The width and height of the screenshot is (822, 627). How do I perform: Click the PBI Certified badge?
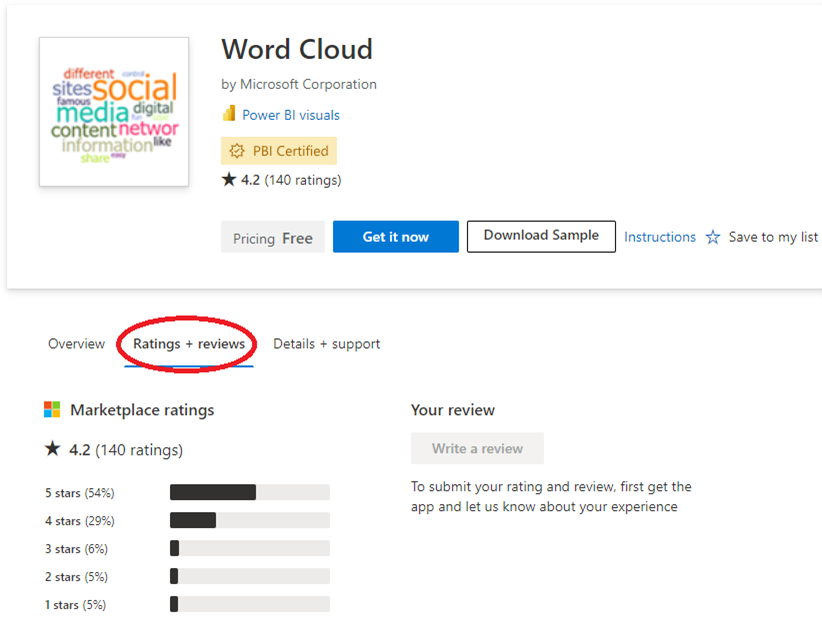[x=279, y=151]
